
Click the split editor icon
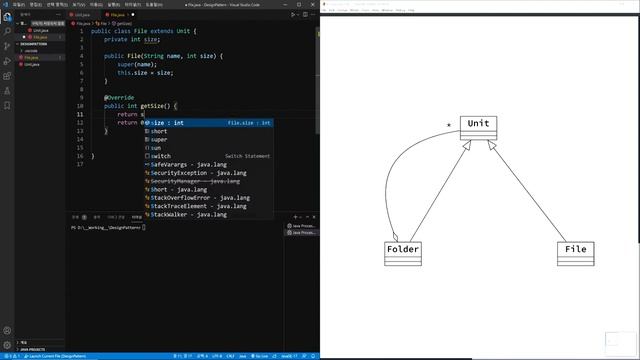point(305,15)
